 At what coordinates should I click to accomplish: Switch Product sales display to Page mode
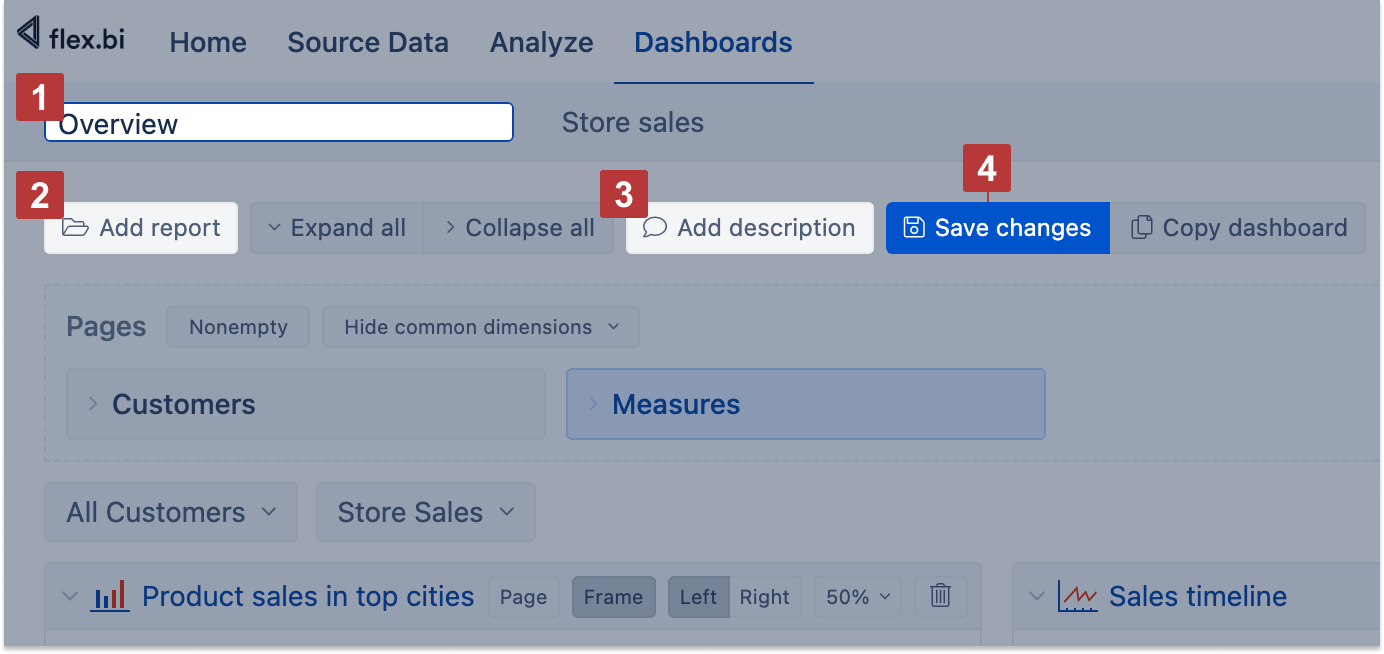point(523,596)
